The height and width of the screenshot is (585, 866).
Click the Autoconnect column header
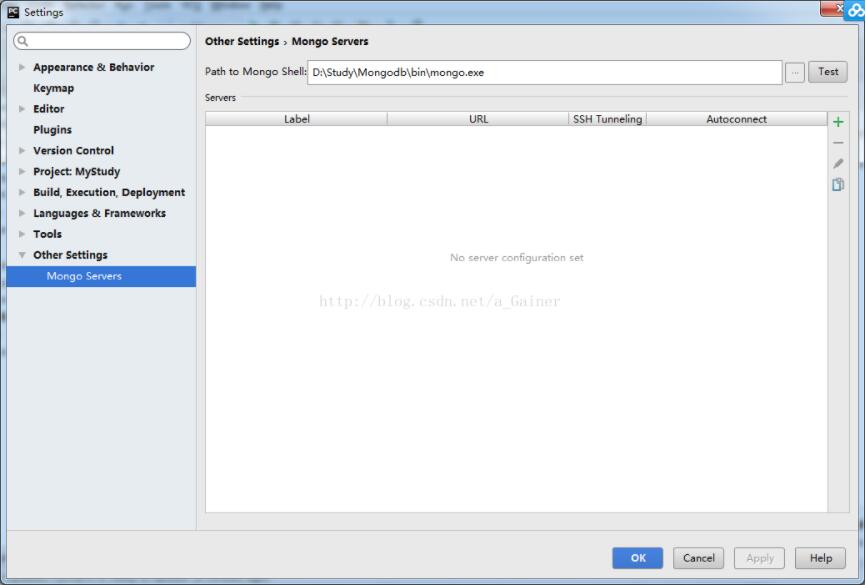[737, 119]
